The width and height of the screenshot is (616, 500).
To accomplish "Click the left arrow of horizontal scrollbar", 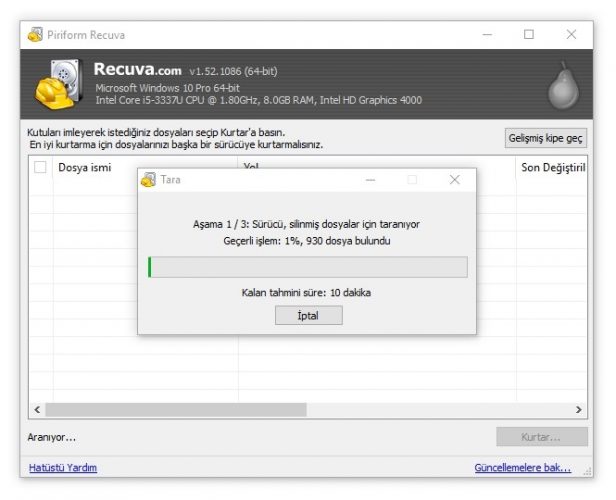I will pyautogui.click(x=37, y=410).
